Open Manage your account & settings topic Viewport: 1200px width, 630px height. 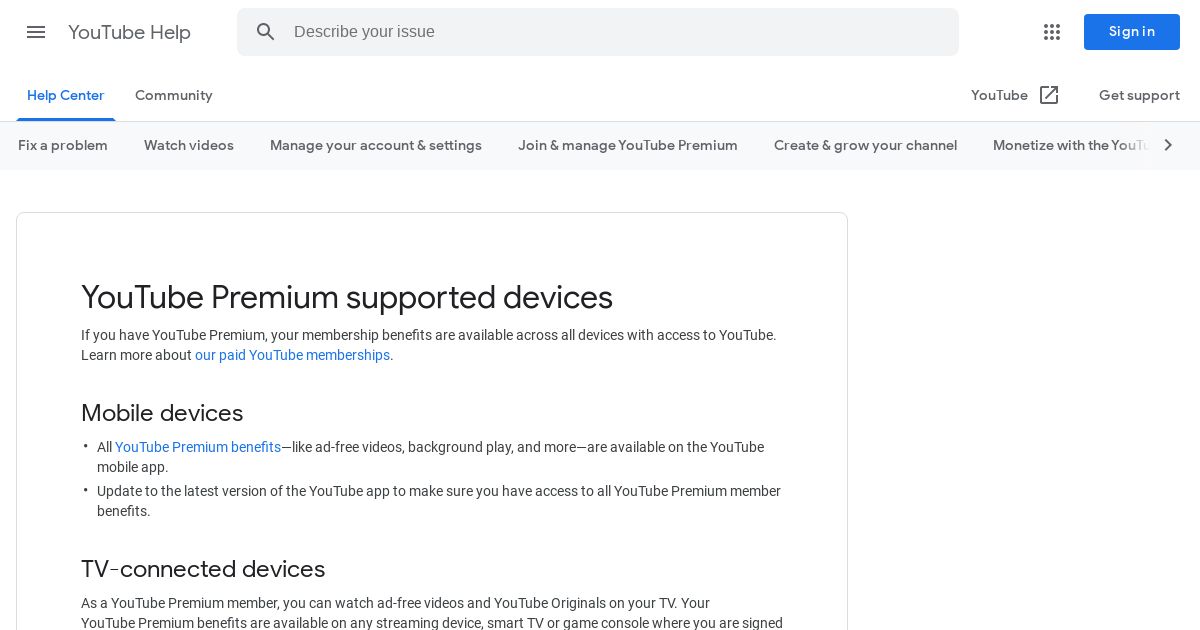[x=376, y=145]
